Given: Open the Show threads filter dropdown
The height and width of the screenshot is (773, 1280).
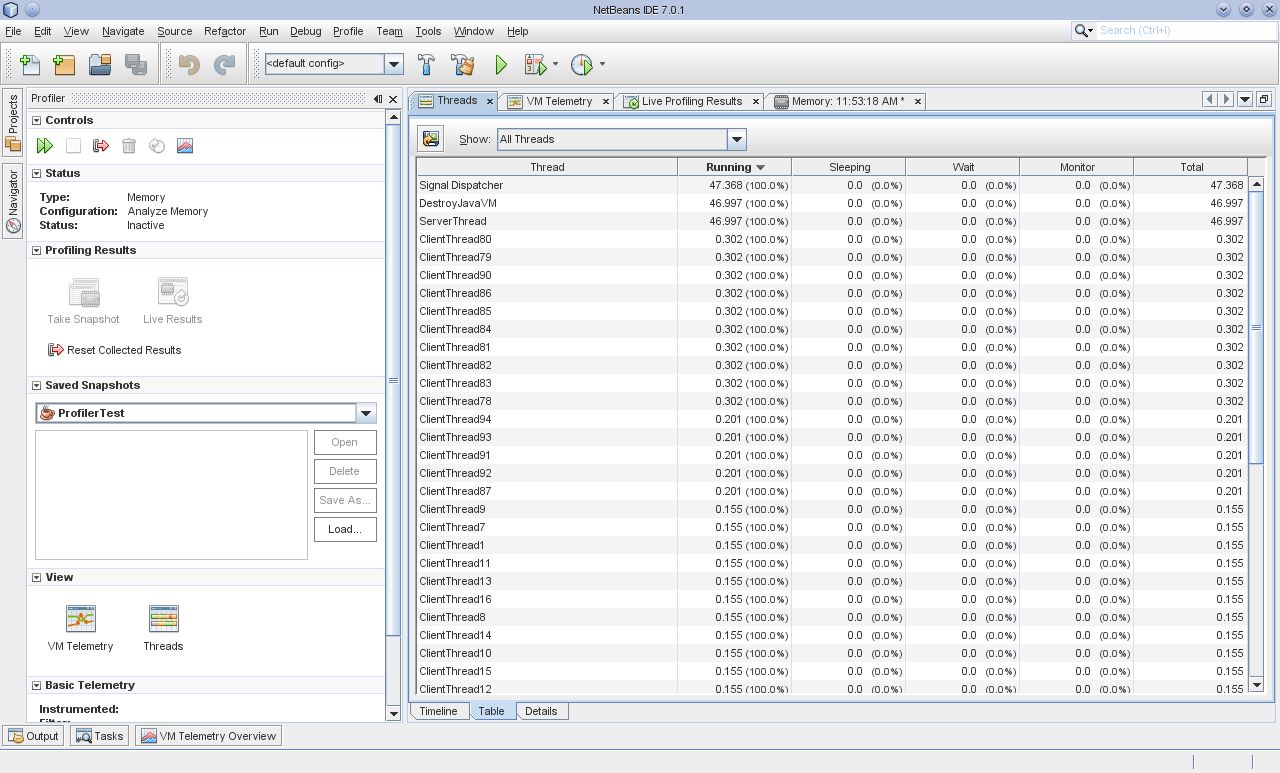Looking at the screenshot, I should (x=737, y=139).
